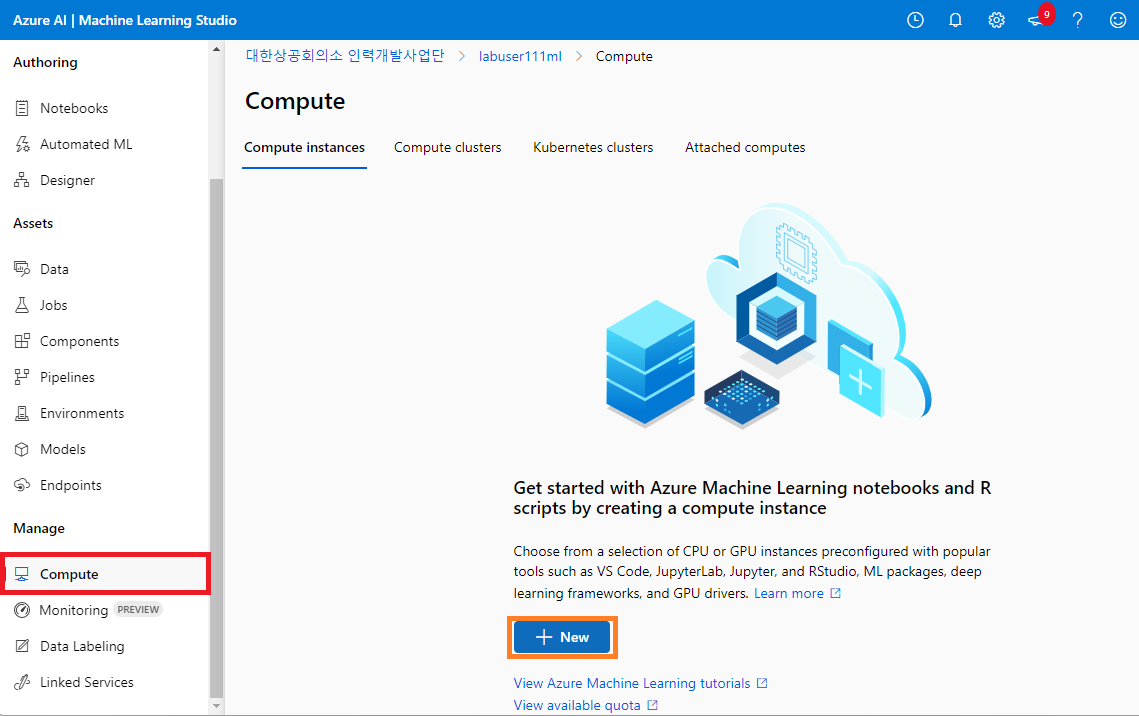Click the Endpoints cloud icon
Viewport: 1139px width, 716px height.
point(22,485)
